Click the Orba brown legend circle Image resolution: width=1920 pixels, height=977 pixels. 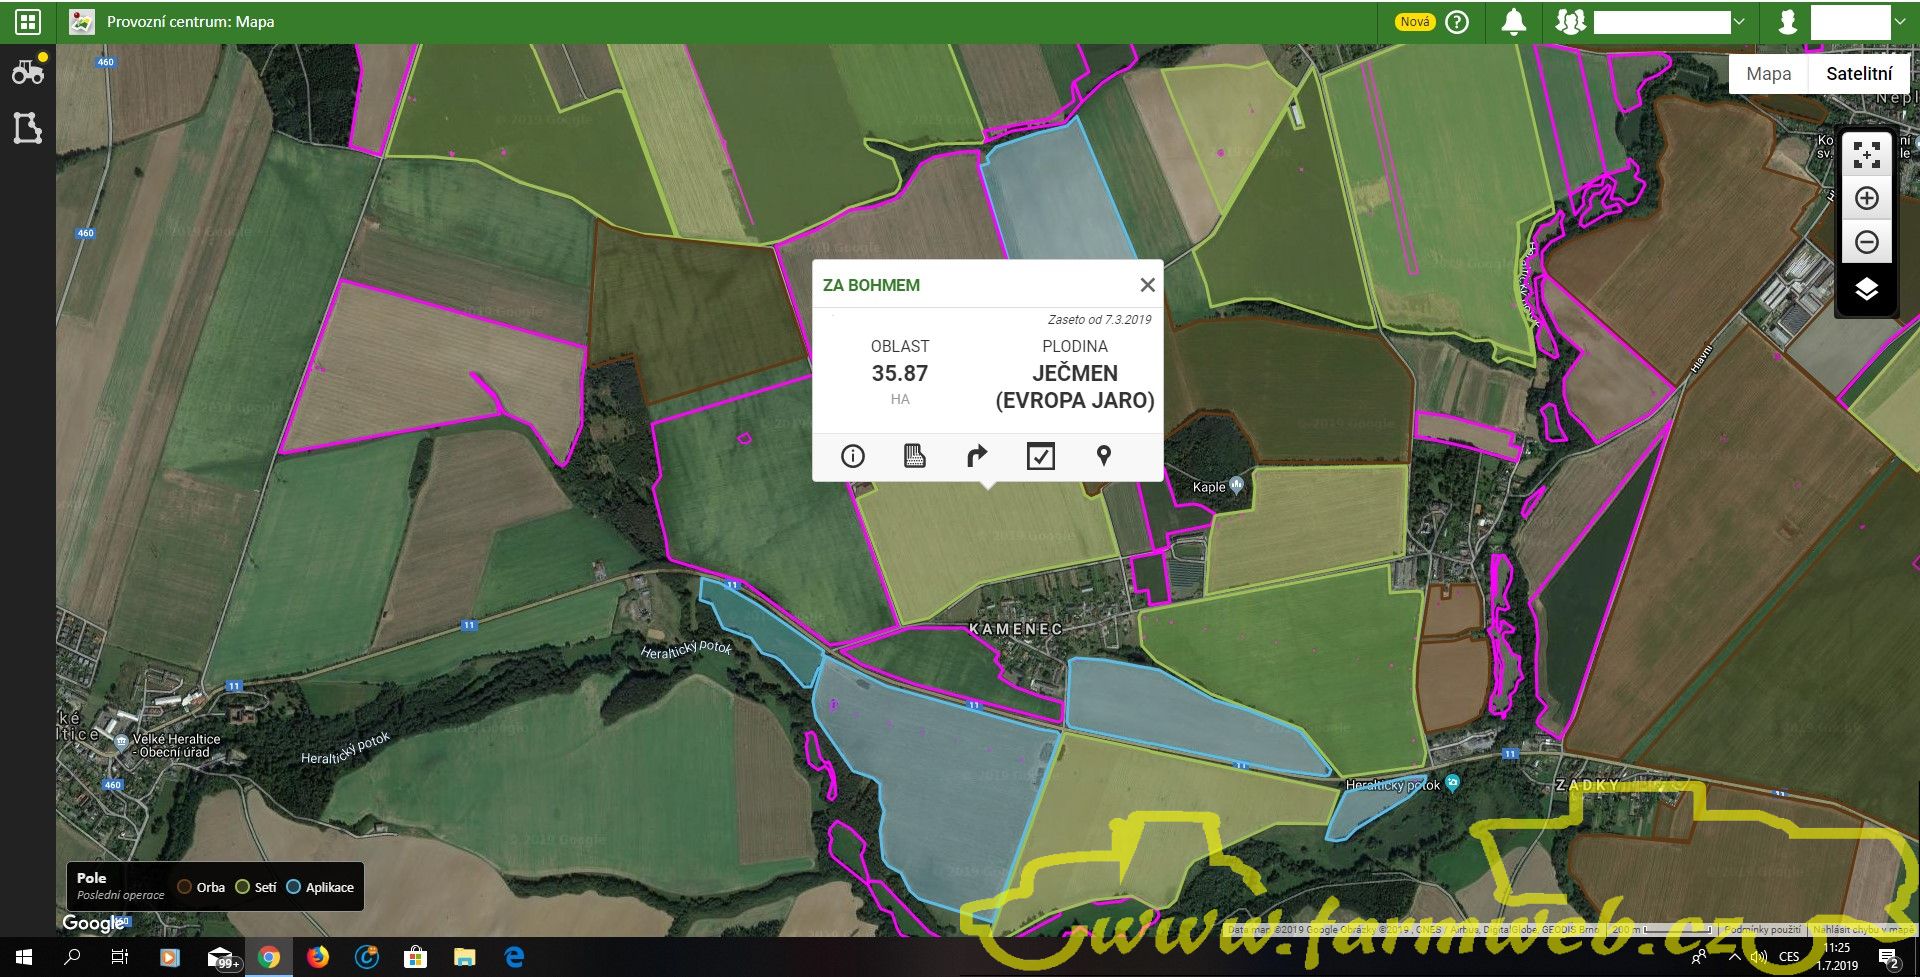(x=185, y=887)
